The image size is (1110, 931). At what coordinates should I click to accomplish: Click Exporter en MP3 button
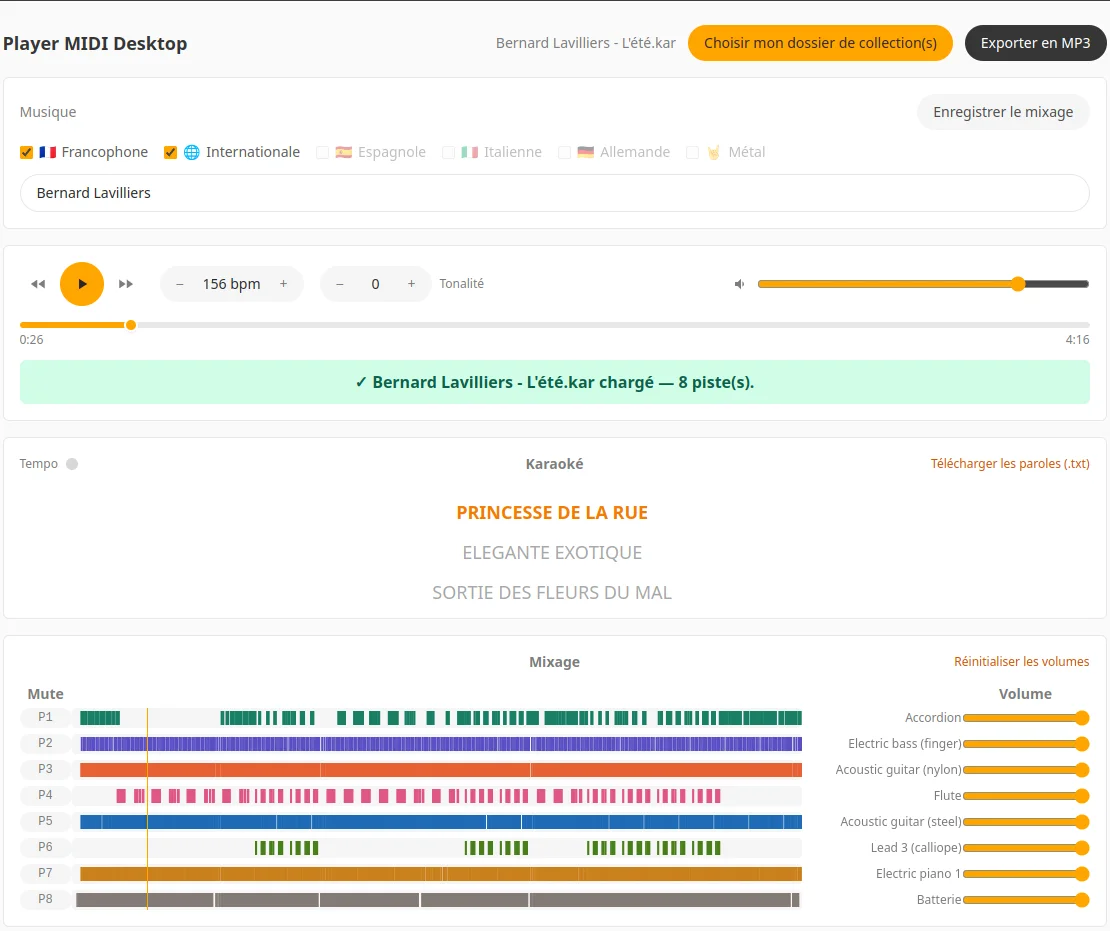pos(1035,43)
